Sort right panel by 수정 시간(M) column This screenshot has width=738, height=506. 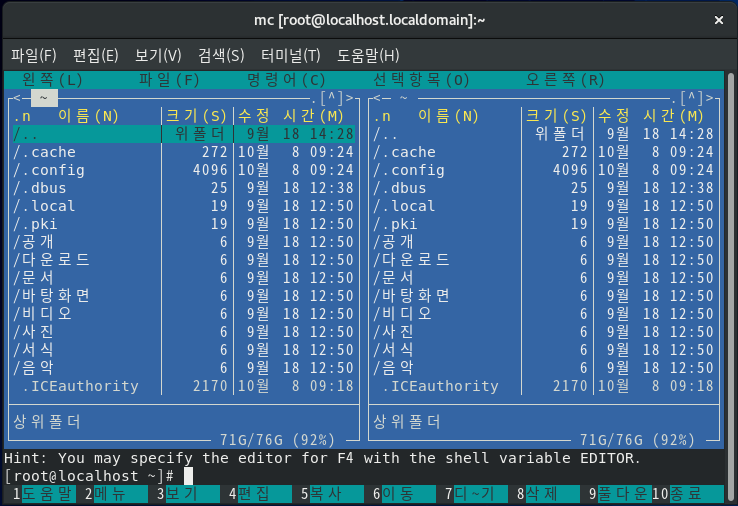click(x=651, y=116)
